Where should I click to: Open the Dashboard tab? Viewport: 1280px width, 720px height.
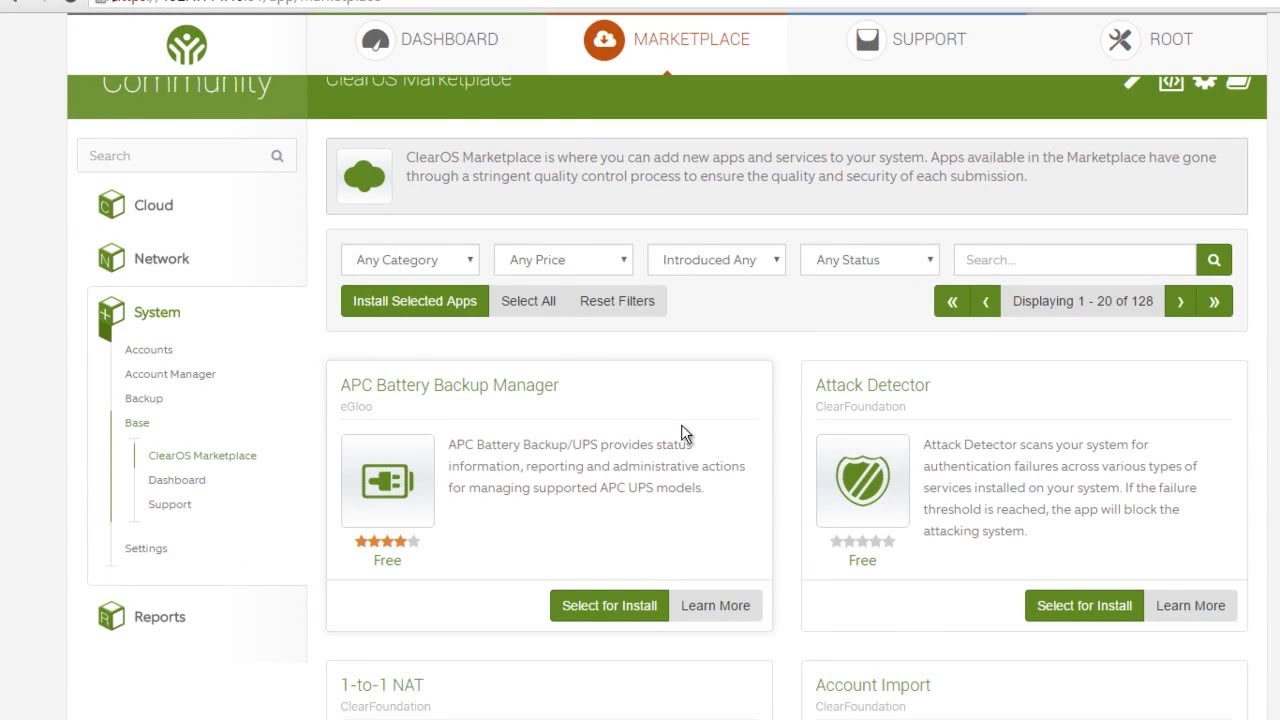[x=427, y=40]
